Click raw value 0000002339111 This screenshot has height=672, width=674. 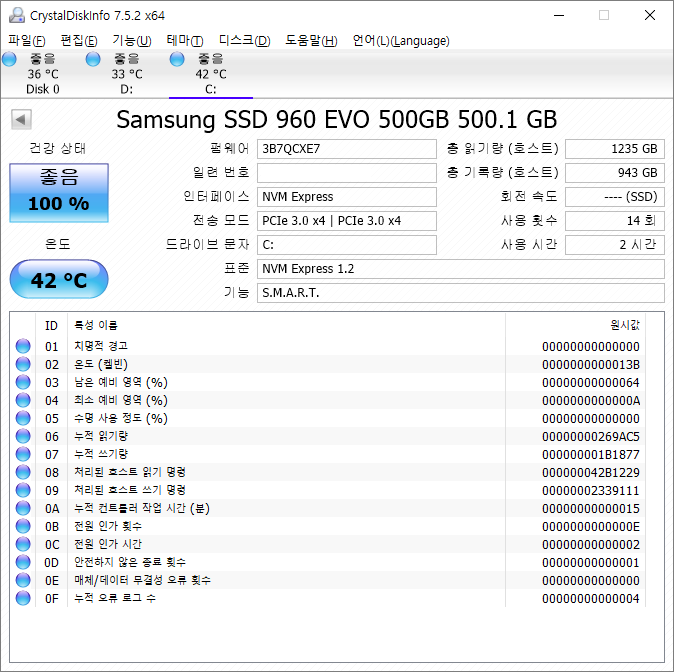591,491
